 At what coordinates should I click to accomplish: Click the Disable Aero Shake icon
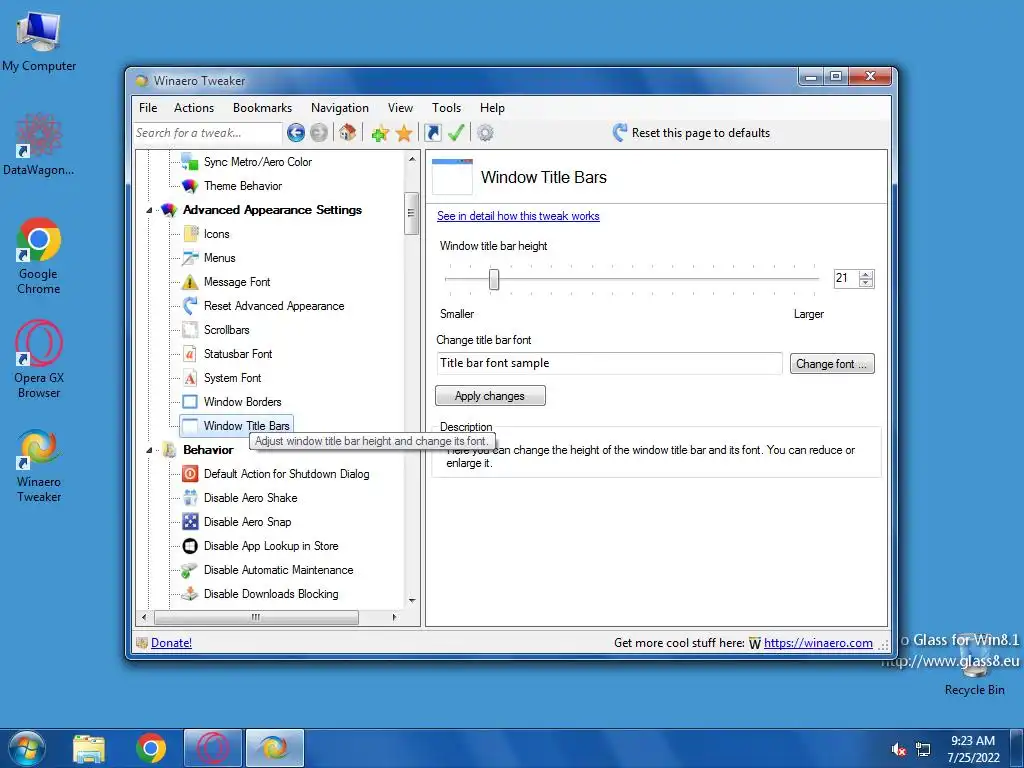coord(190,498)
